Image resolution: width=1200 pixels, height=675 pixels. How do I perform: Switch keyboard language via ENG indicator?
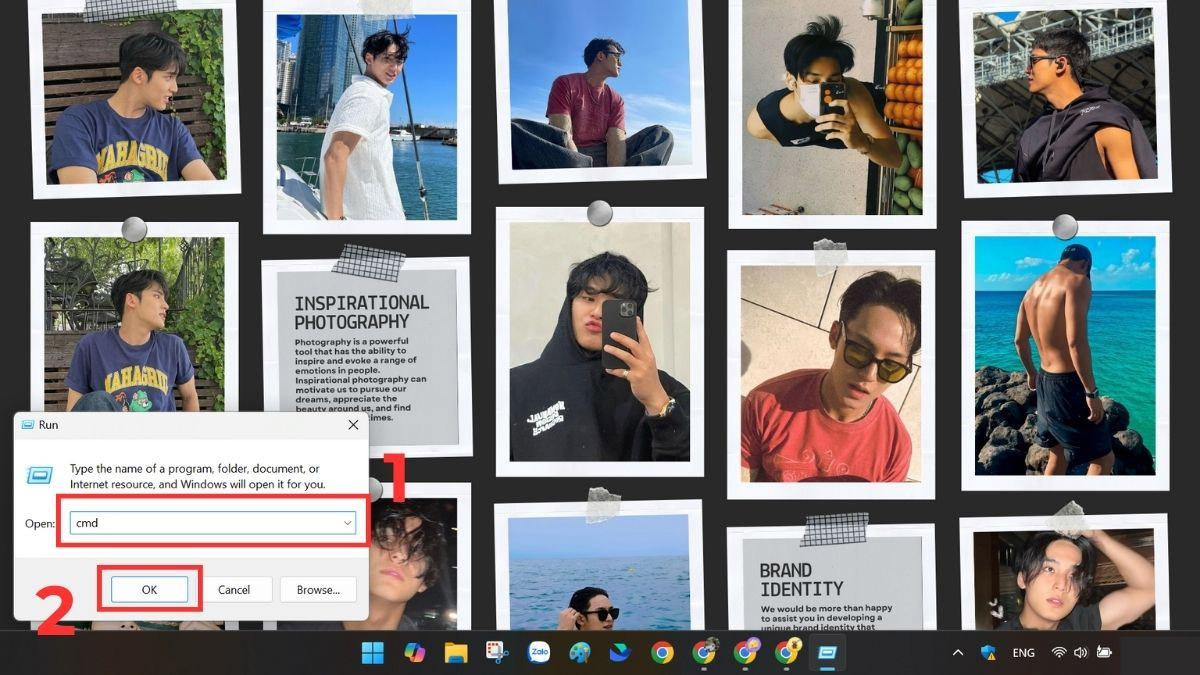(x=1023, y=653)
